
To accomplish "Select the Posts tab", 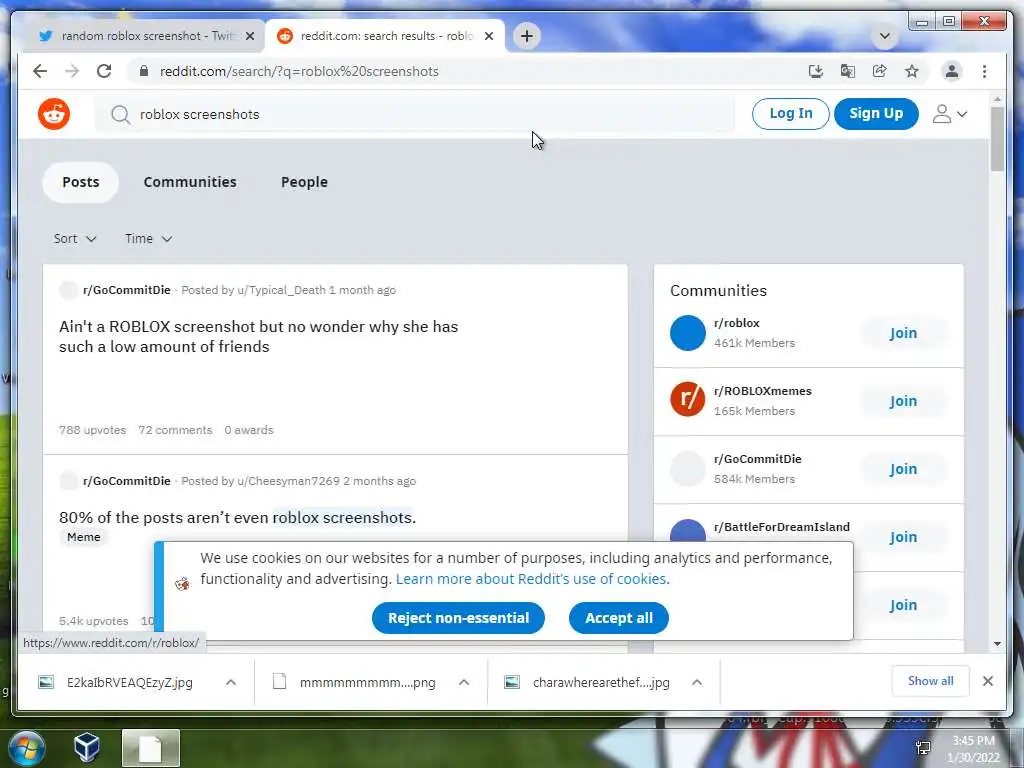I will (81, 182).
